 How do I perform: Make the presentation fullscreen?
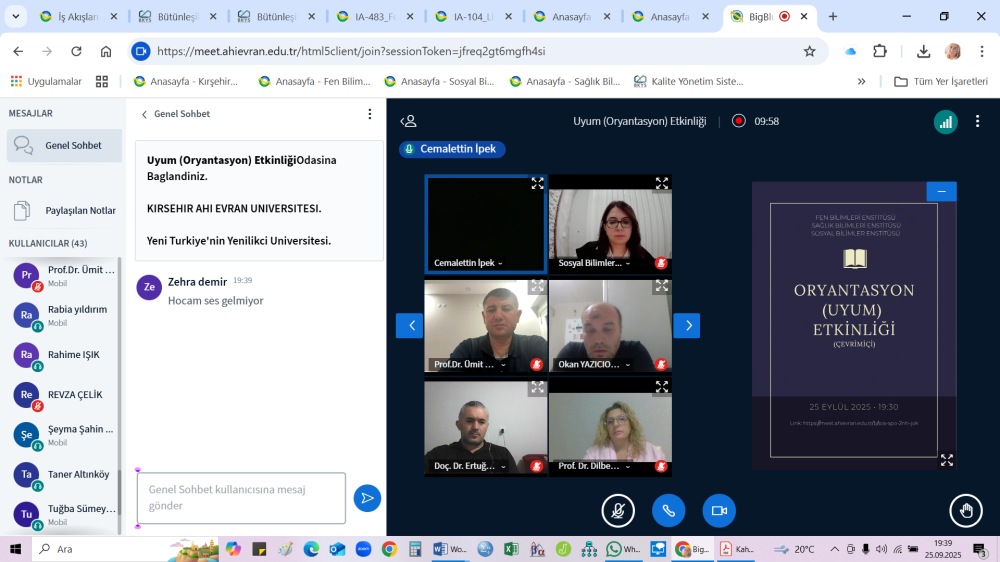[x=946, y=460]
